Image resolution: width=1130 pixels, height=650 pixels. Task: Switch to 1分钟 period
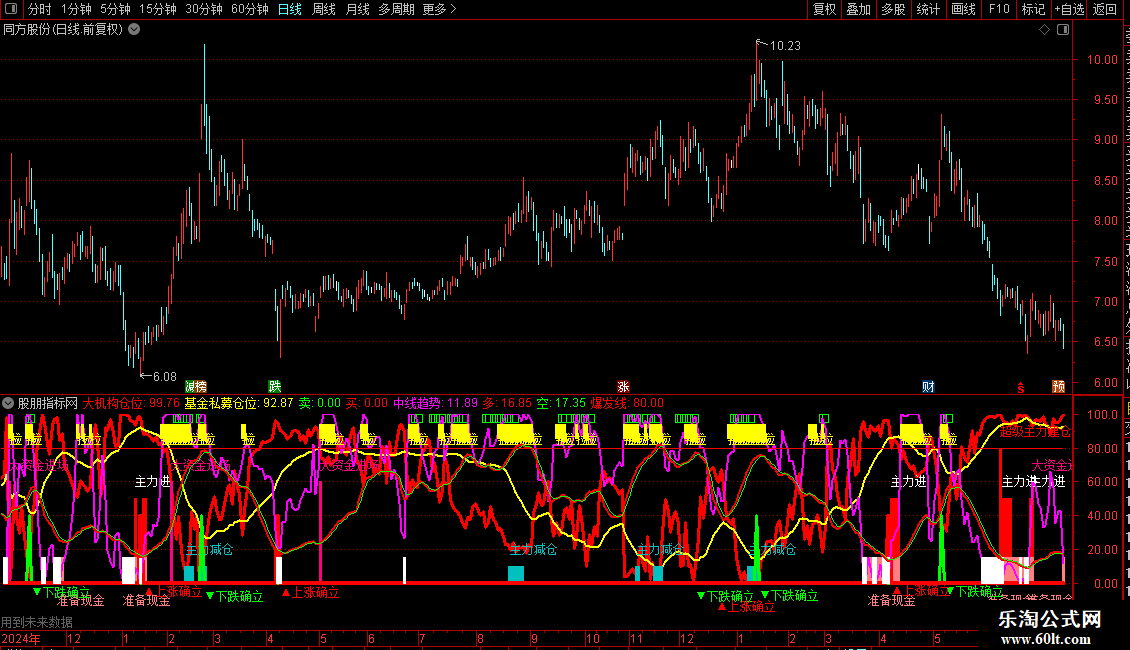point(76,9)
